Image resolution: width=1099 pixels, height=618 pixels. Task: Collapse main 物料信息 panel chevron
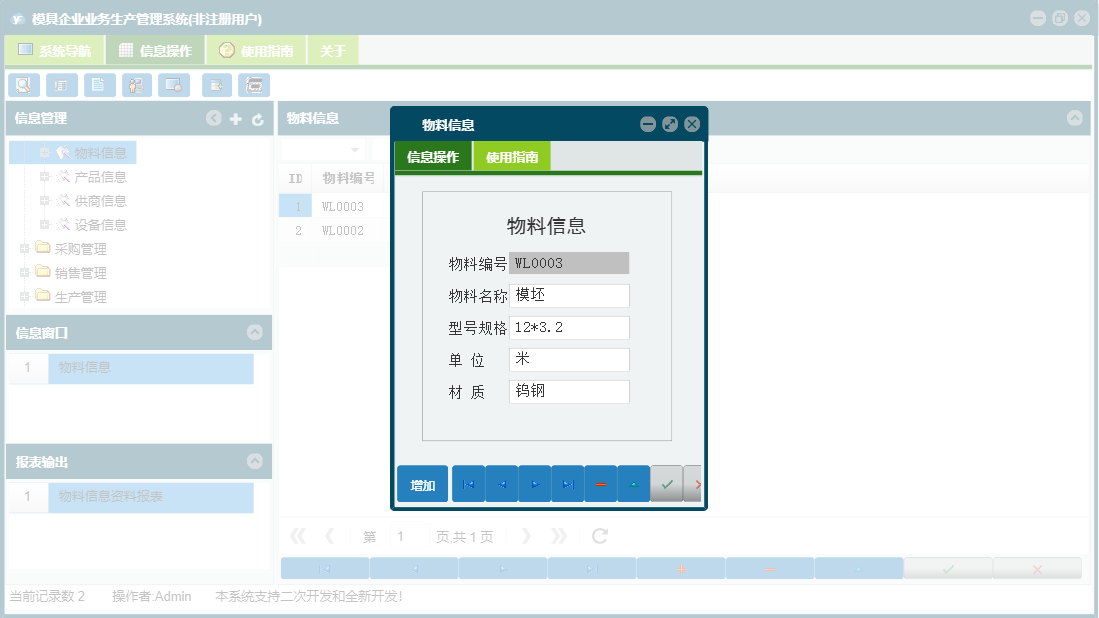(1074, 118)
